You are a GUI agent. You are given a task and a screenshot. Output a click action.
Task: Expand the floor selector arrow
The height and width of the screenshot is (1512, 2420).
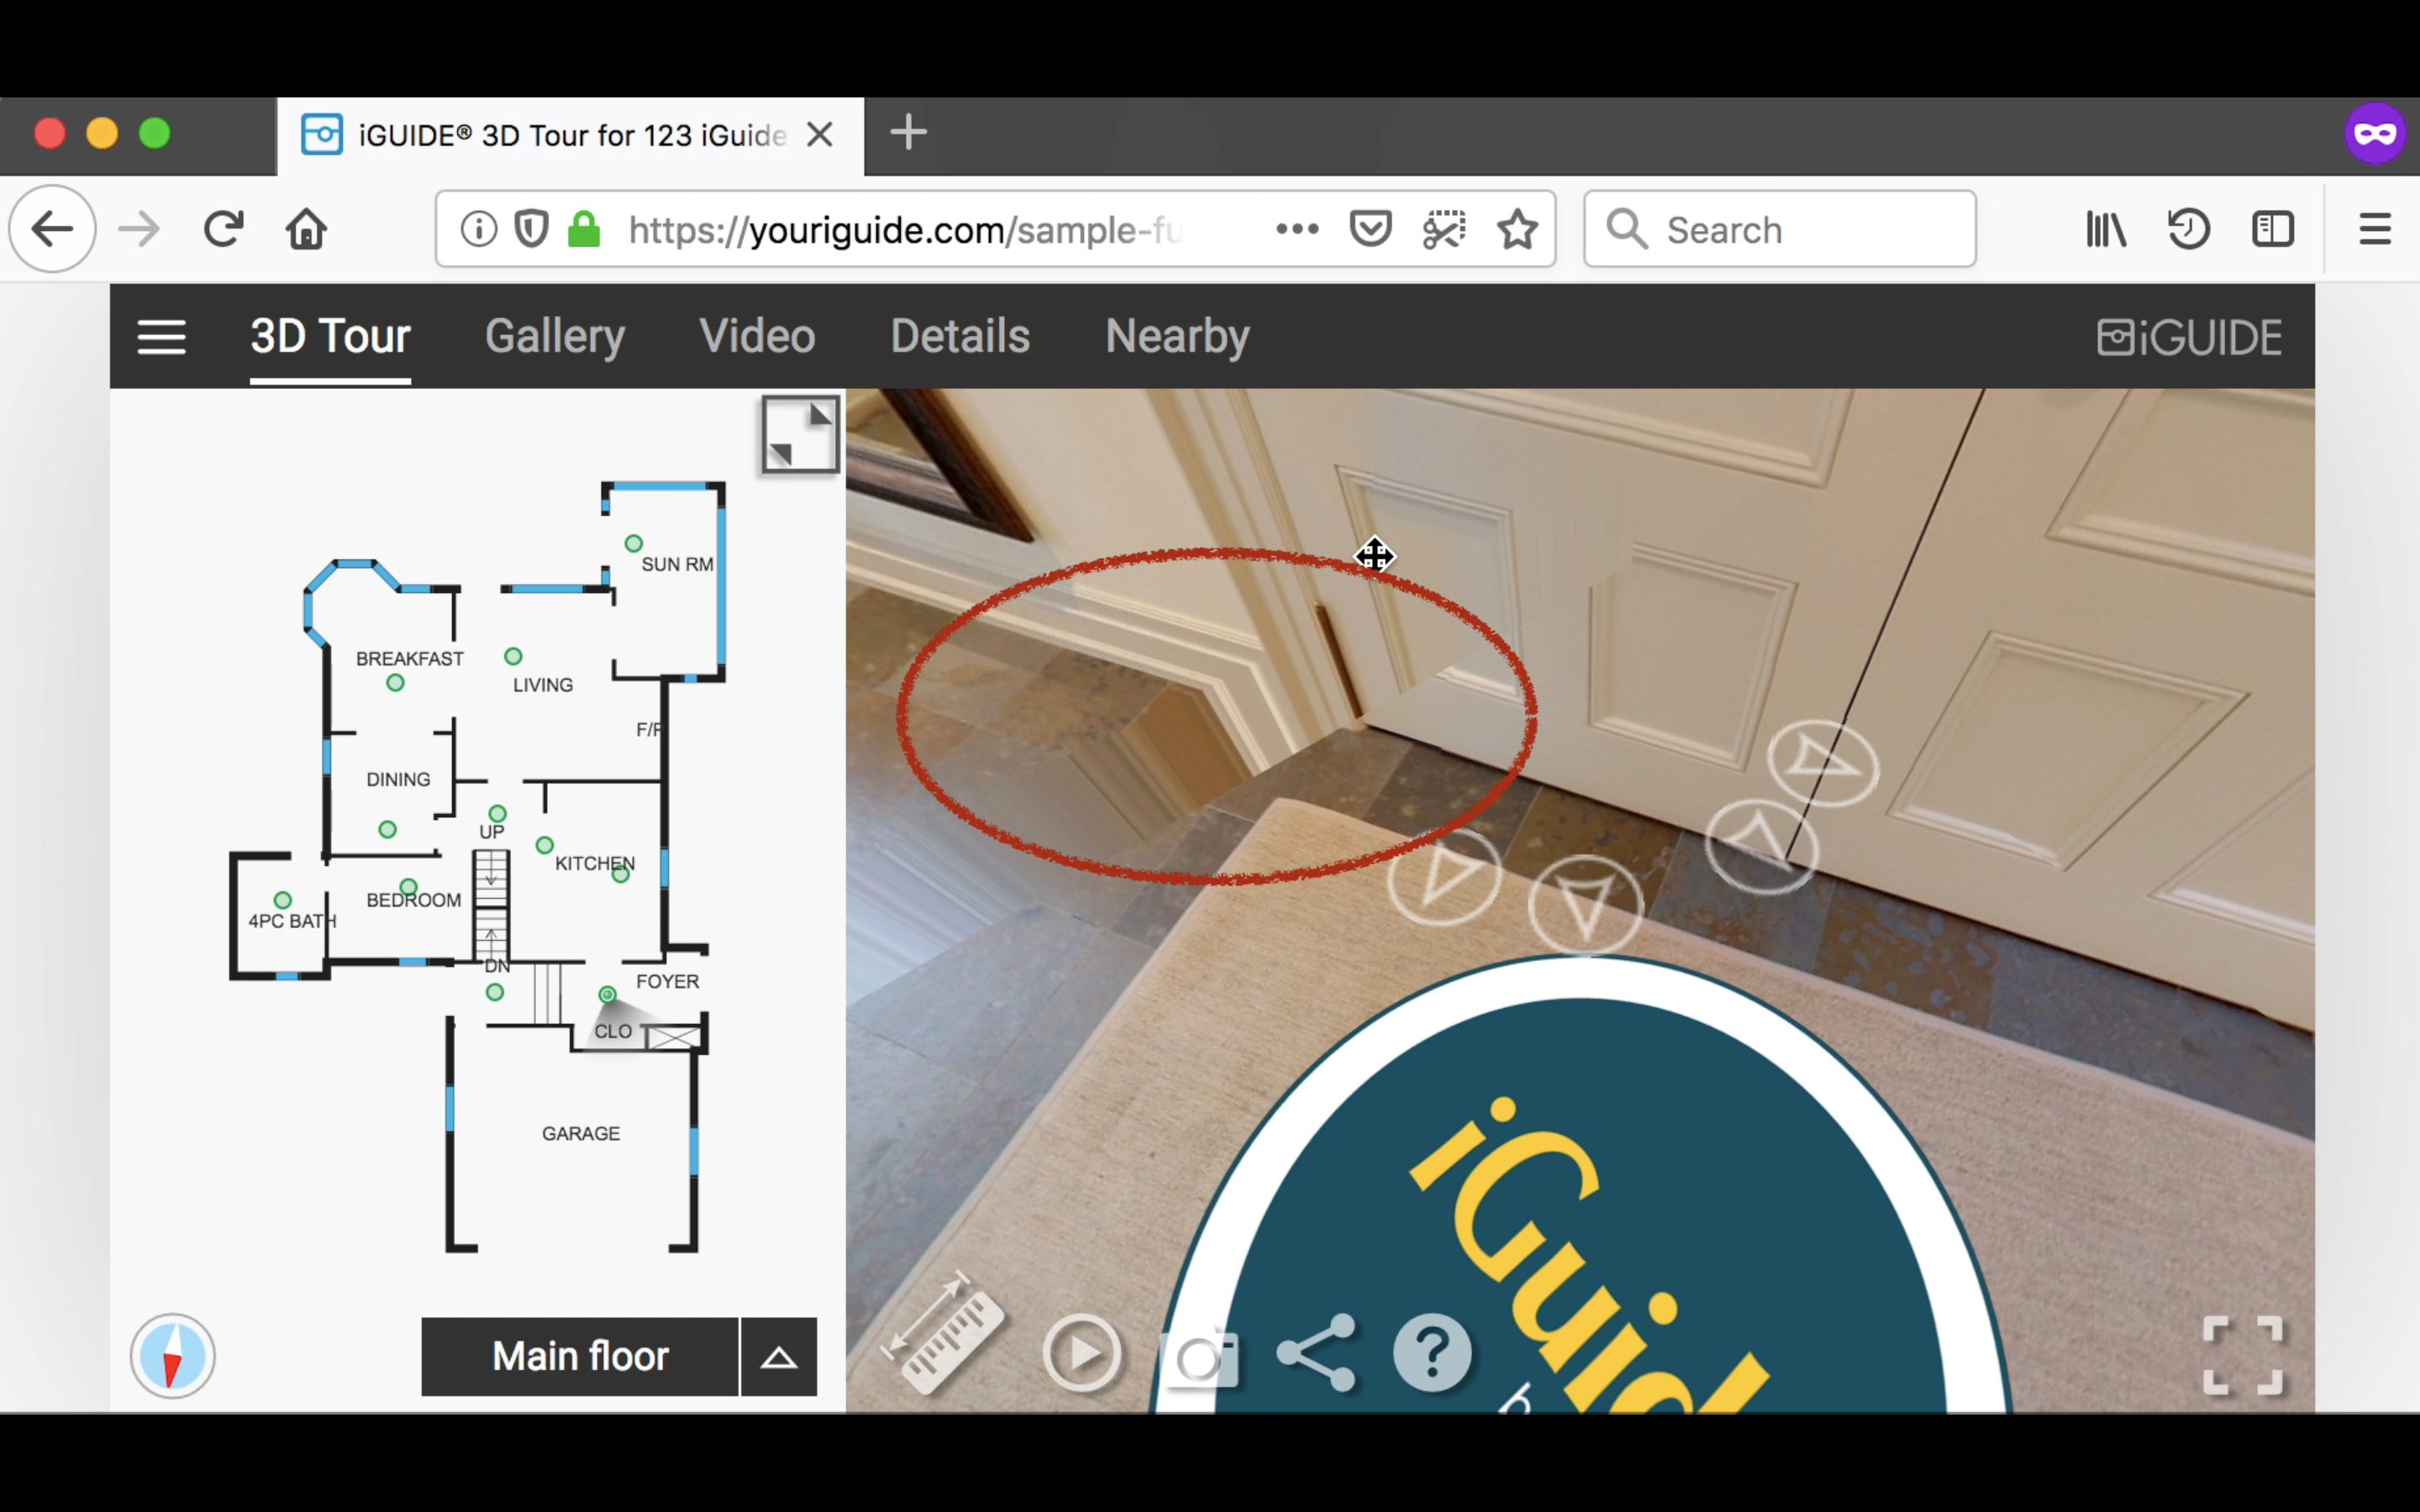778,1357
